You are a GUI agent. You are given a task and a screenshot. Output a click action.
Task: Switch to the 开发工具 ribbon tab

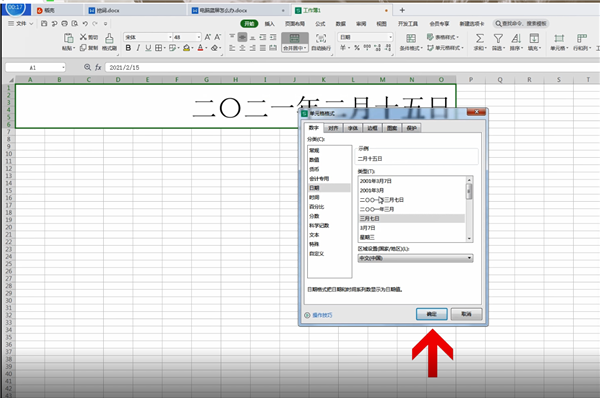click(x=408, y=24)
